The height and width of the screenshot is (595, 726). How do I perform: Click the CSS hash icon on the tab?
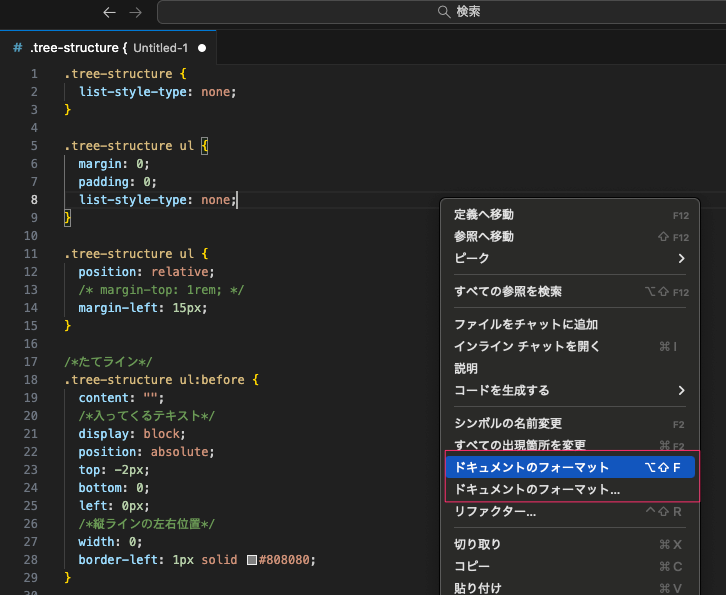[17, 47]
